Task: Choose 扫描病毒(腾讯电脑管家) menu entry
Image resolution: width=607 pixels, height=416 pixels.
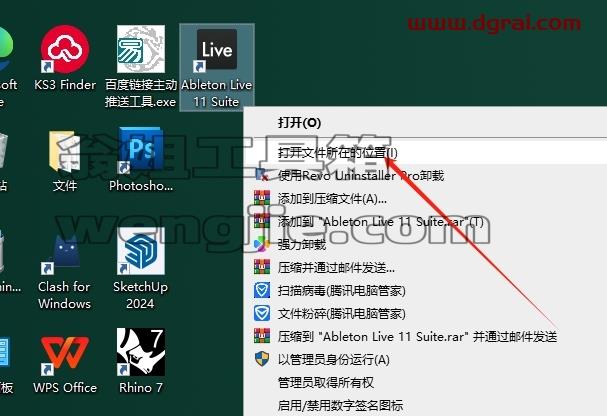Action: 425,291
